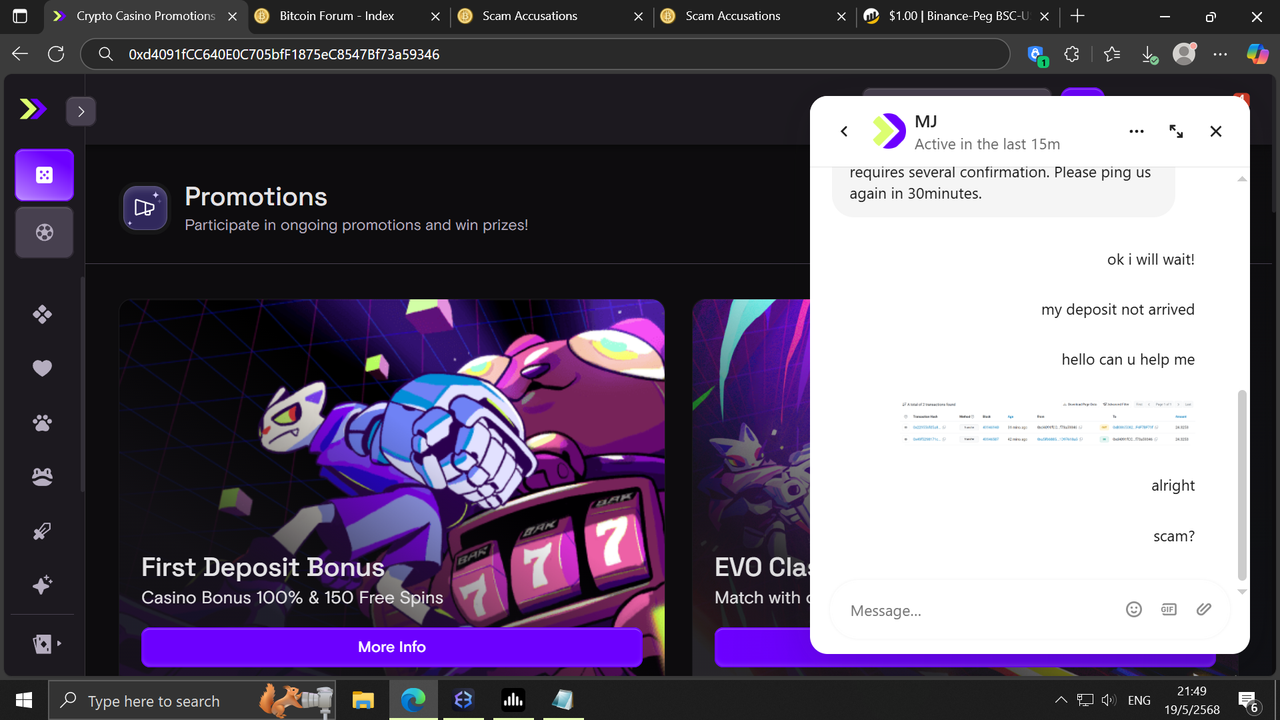Show hidden system tray icons

click(x=1060, y=700)
